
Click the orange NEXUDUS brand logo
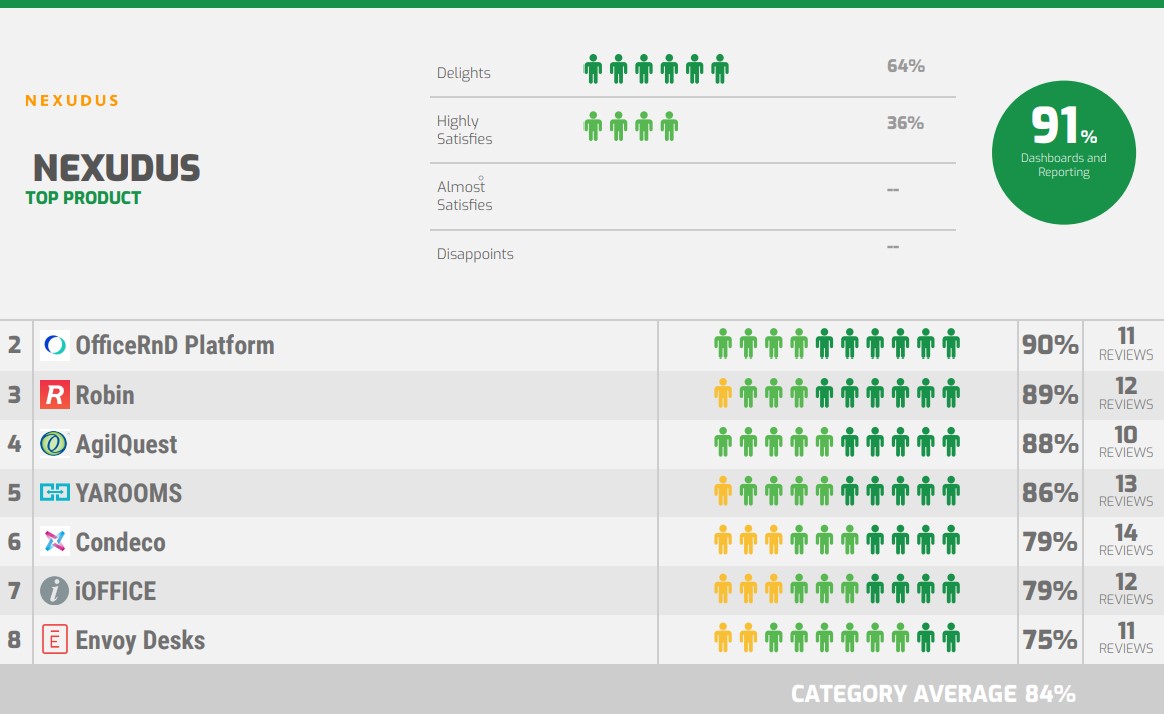click(72, 100)
